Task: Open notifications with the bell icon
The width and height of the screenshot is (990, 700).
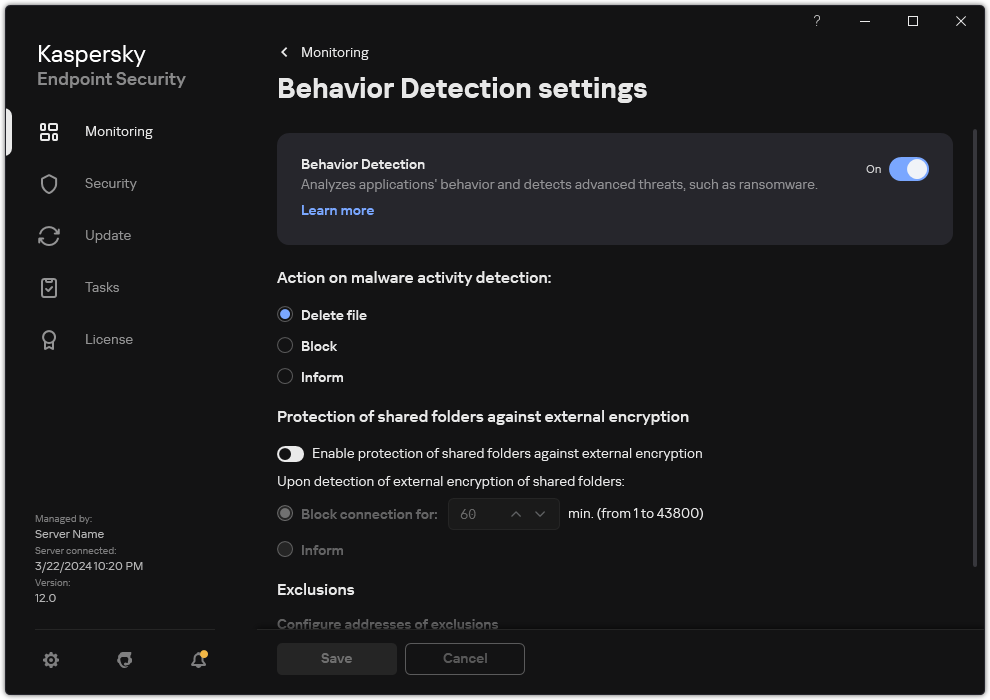Action: coord(198,661)
